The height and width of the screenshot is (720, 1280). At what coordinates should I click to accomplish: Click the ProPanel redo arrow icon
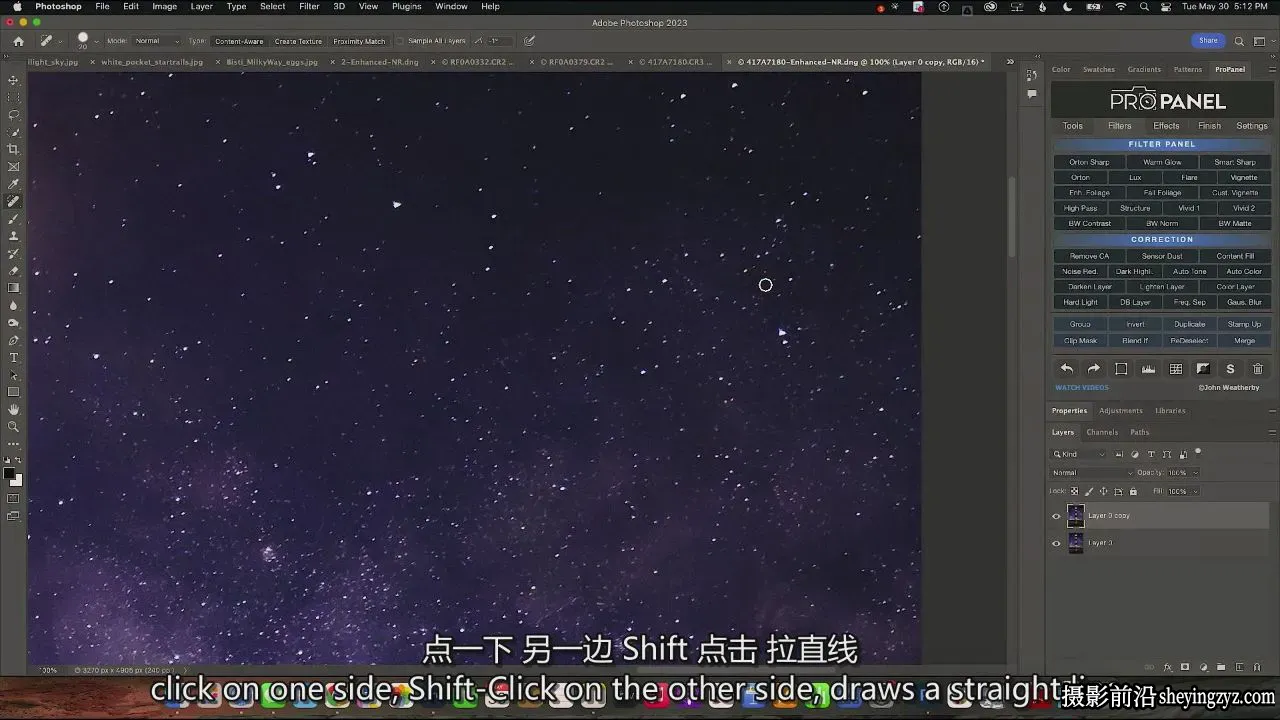click(1094, 369)
